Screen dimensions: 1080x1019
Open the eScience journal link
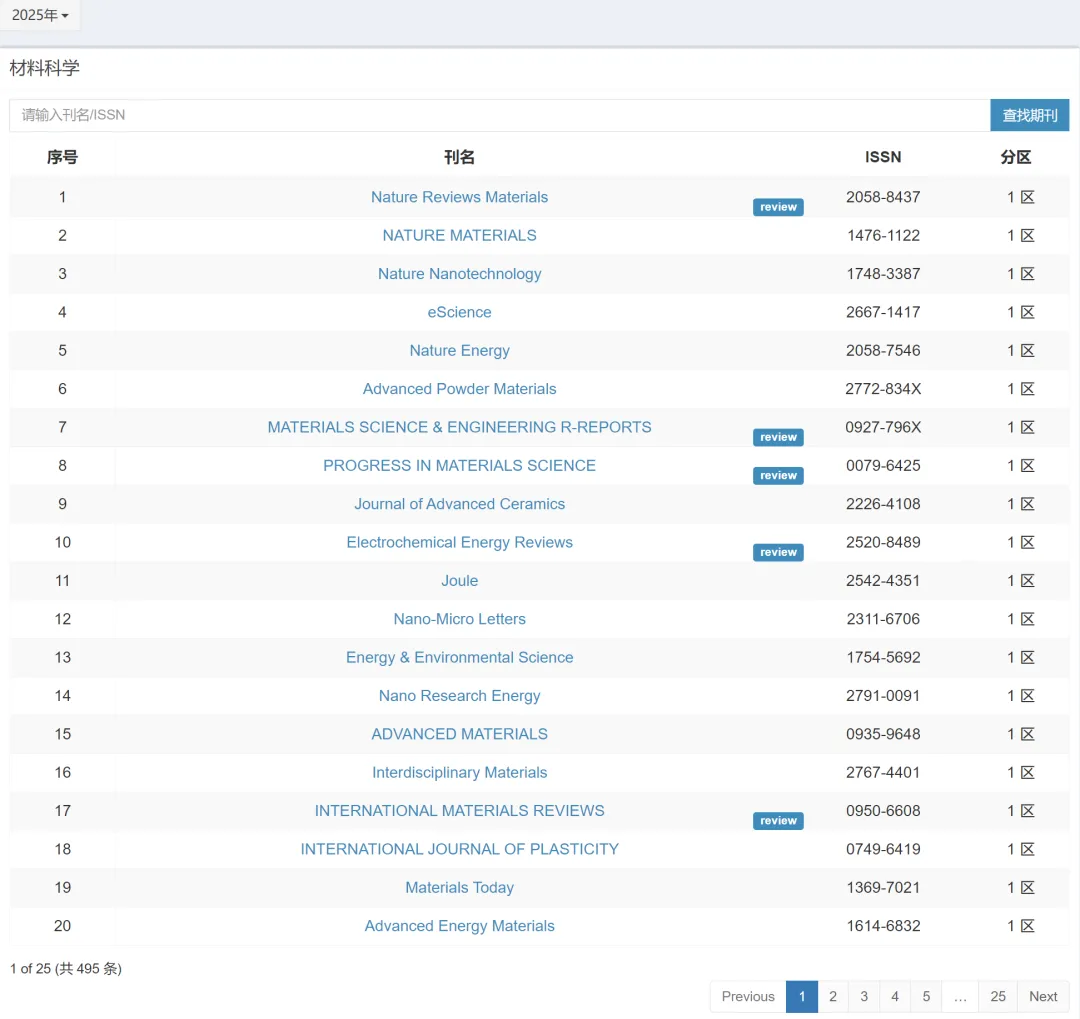click(x=459, y=312)
